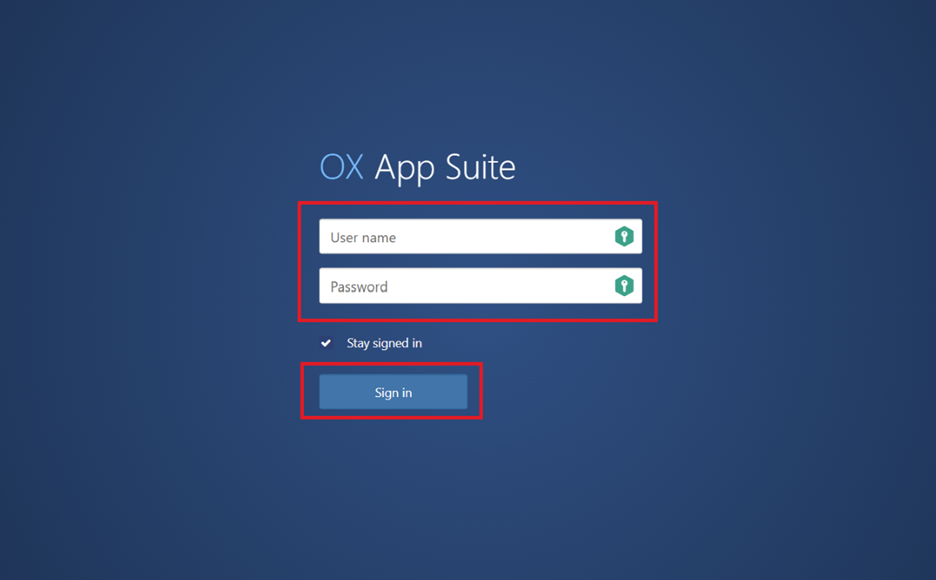Click the 'Stay signed in' label text

coord(384,343)
